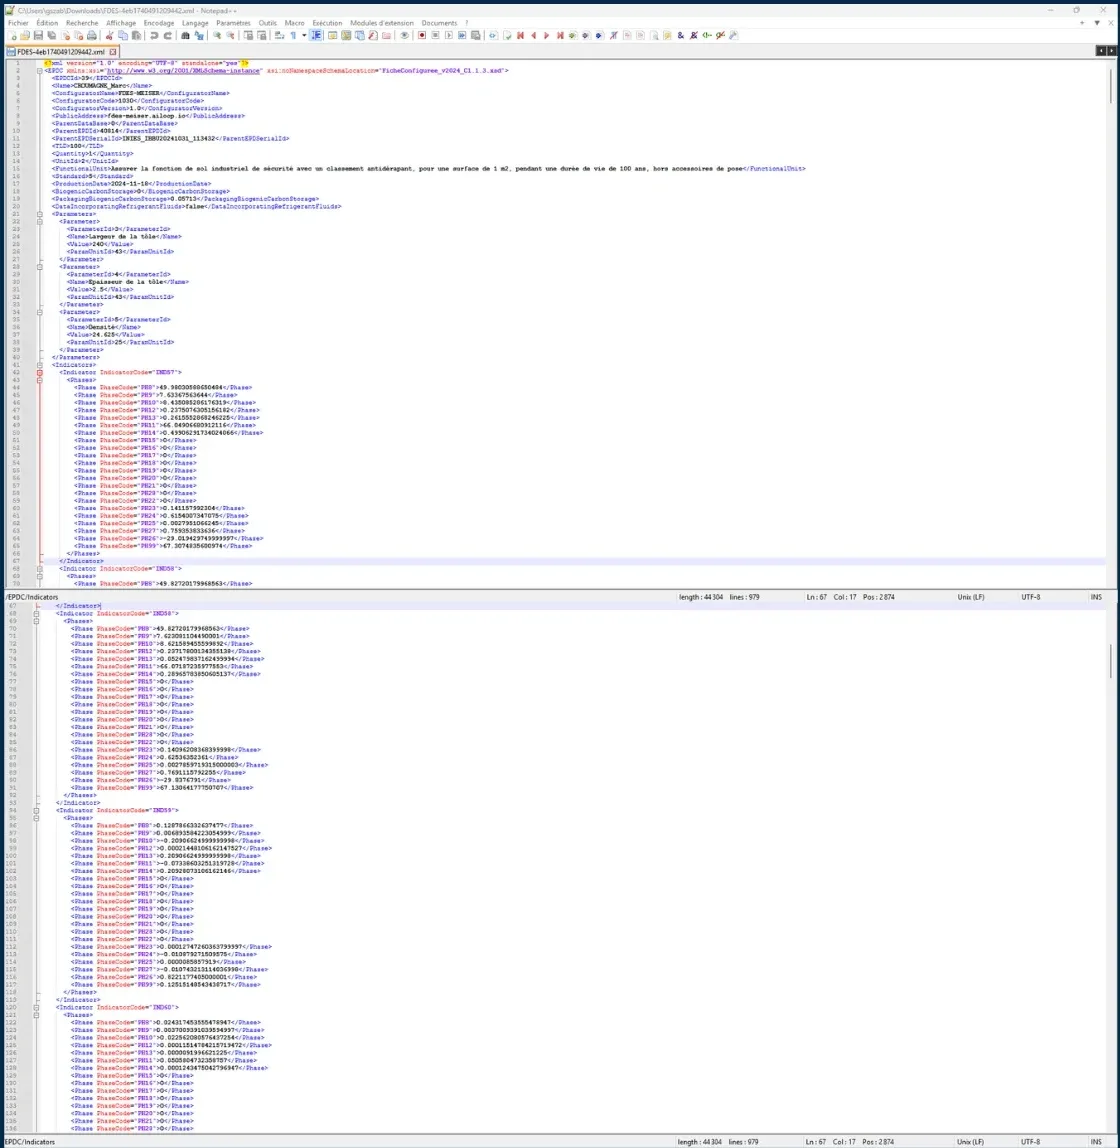Toggle Word Wrap in the toolbar
Viewport: 1120px width, 1148px height.
279,35
